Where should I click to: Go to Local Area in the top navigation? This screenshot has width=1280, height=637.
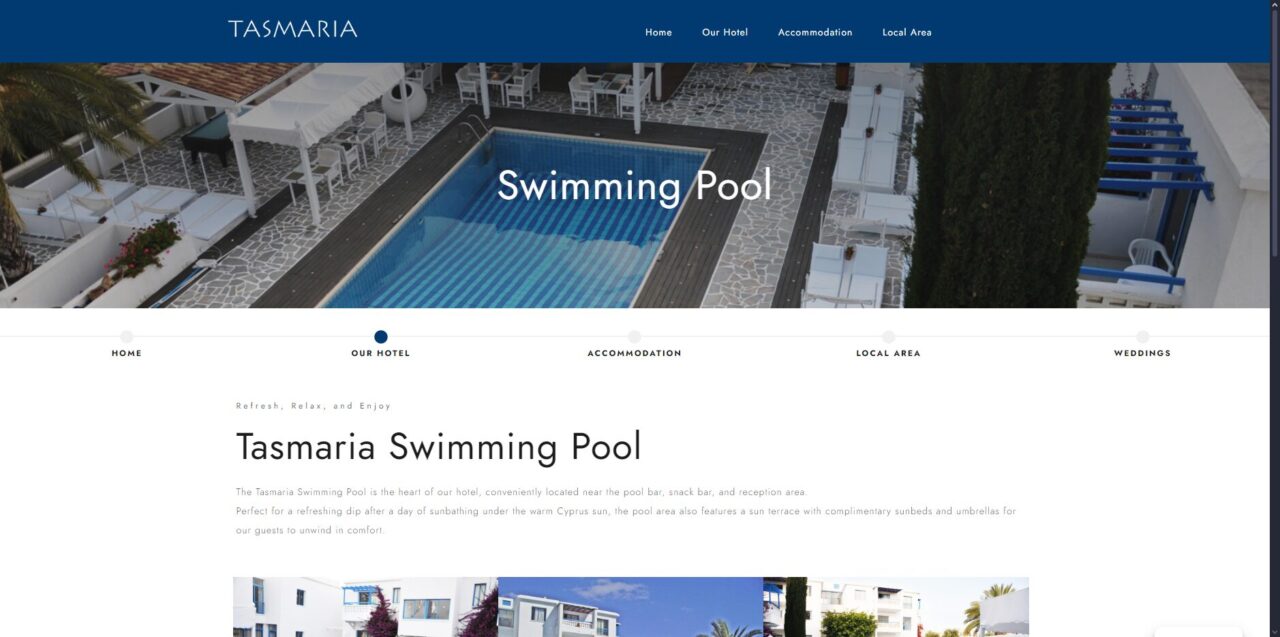coord(907,32)
